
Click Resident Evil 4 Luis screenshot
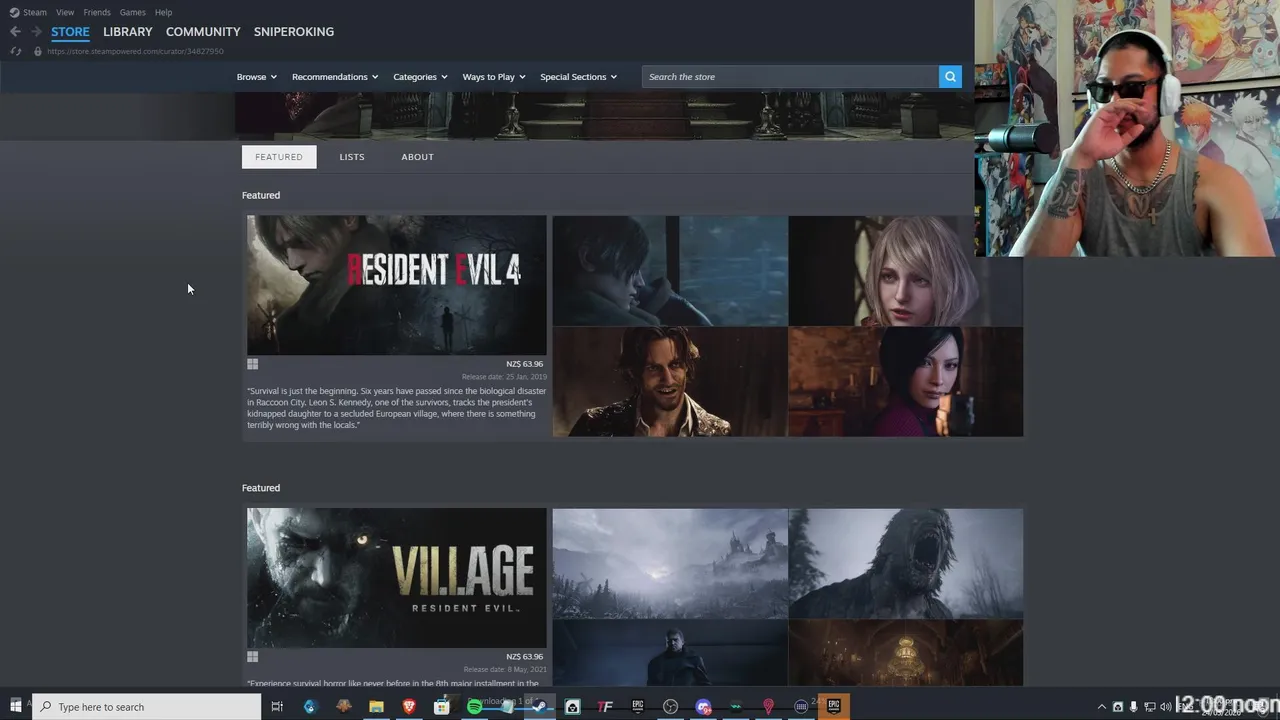[670, 382]
